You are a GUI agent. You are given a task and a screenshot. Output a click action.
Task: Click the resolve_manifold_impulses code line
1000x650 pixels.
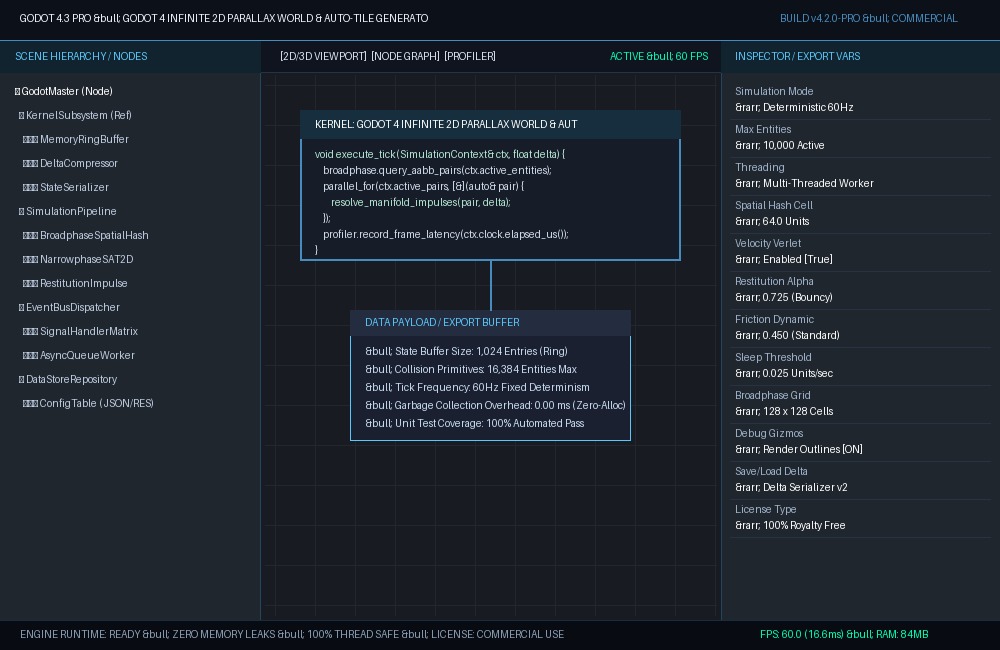(x=421, y=202)
